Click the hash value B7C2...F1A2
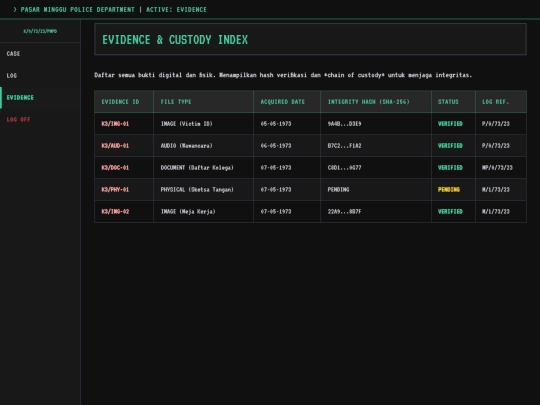This screenshot has width=540, height=405. (344, 146)
